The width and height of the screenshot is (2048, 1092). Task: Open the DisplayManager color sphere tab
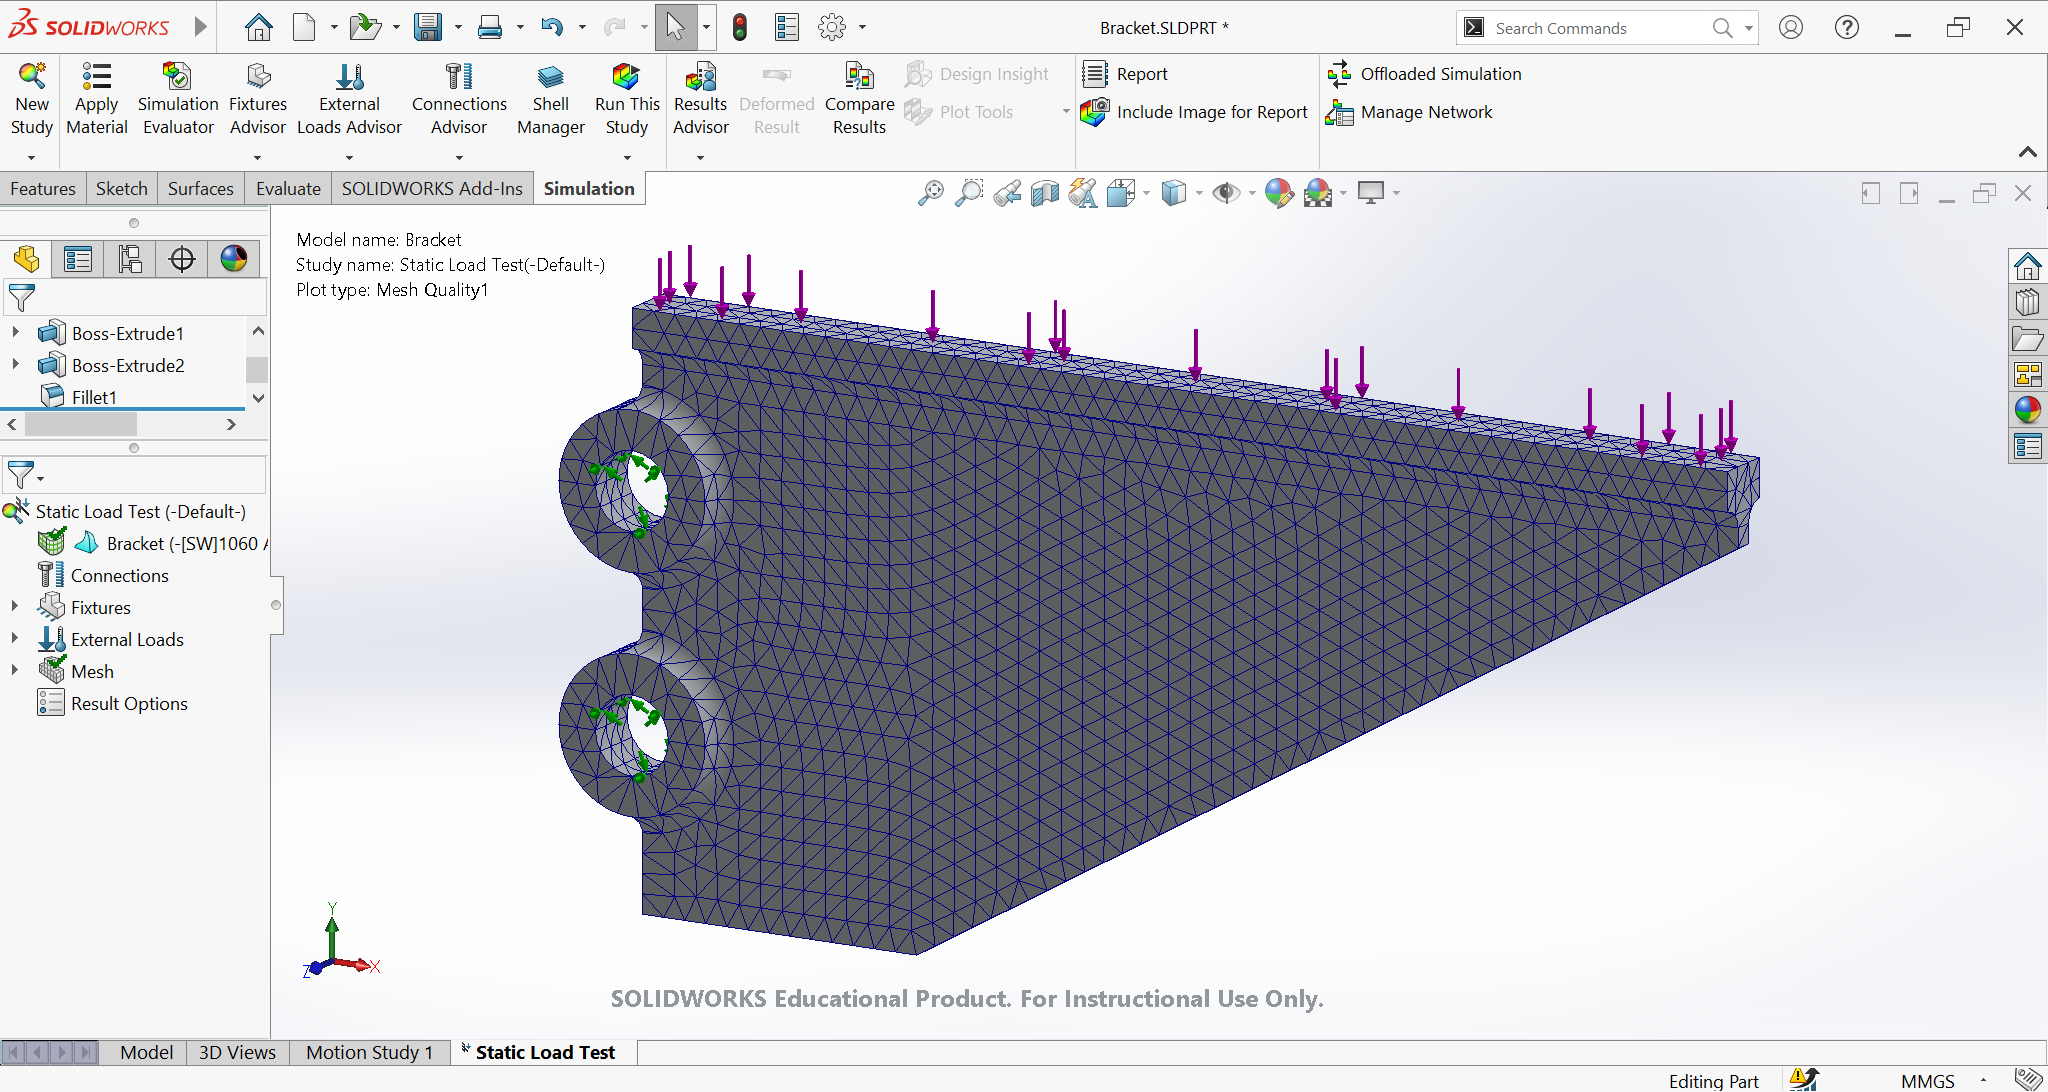coord(234,259)
